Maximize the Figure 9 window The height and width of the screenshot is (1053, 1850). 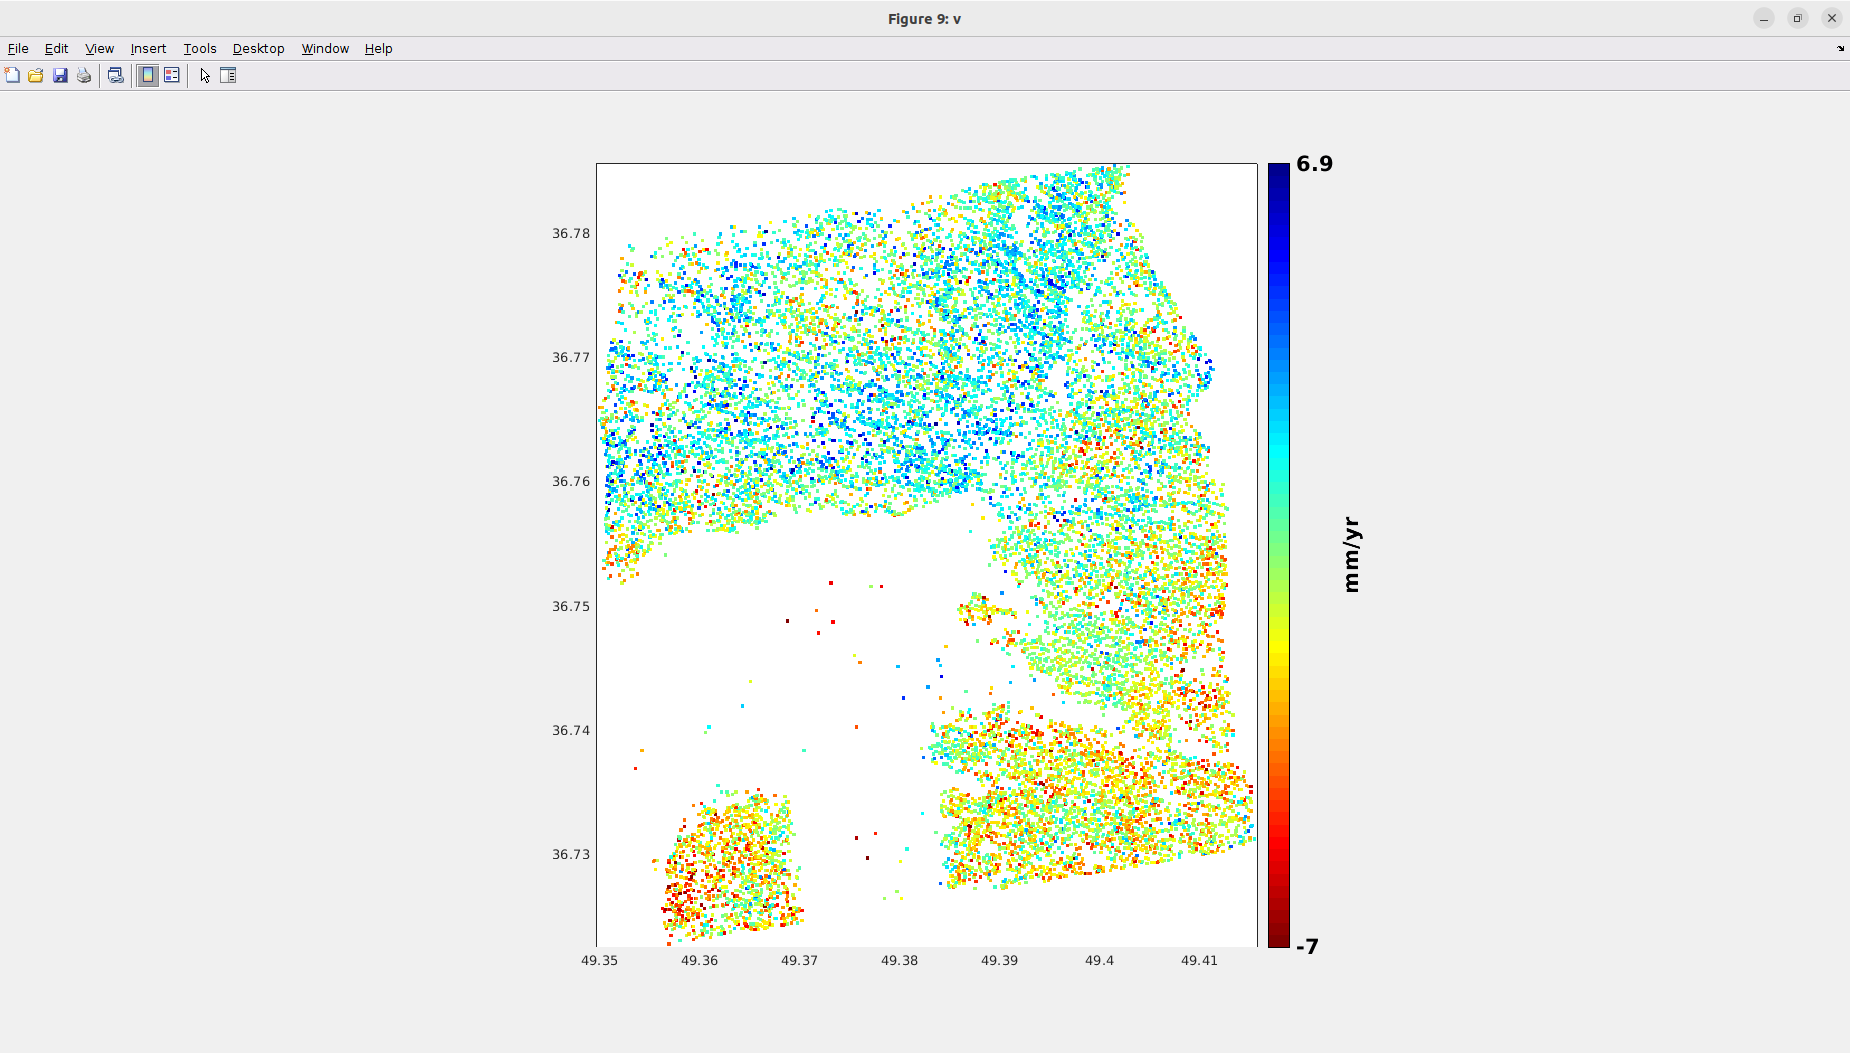pyautogui.click(x=1798, y=18)
